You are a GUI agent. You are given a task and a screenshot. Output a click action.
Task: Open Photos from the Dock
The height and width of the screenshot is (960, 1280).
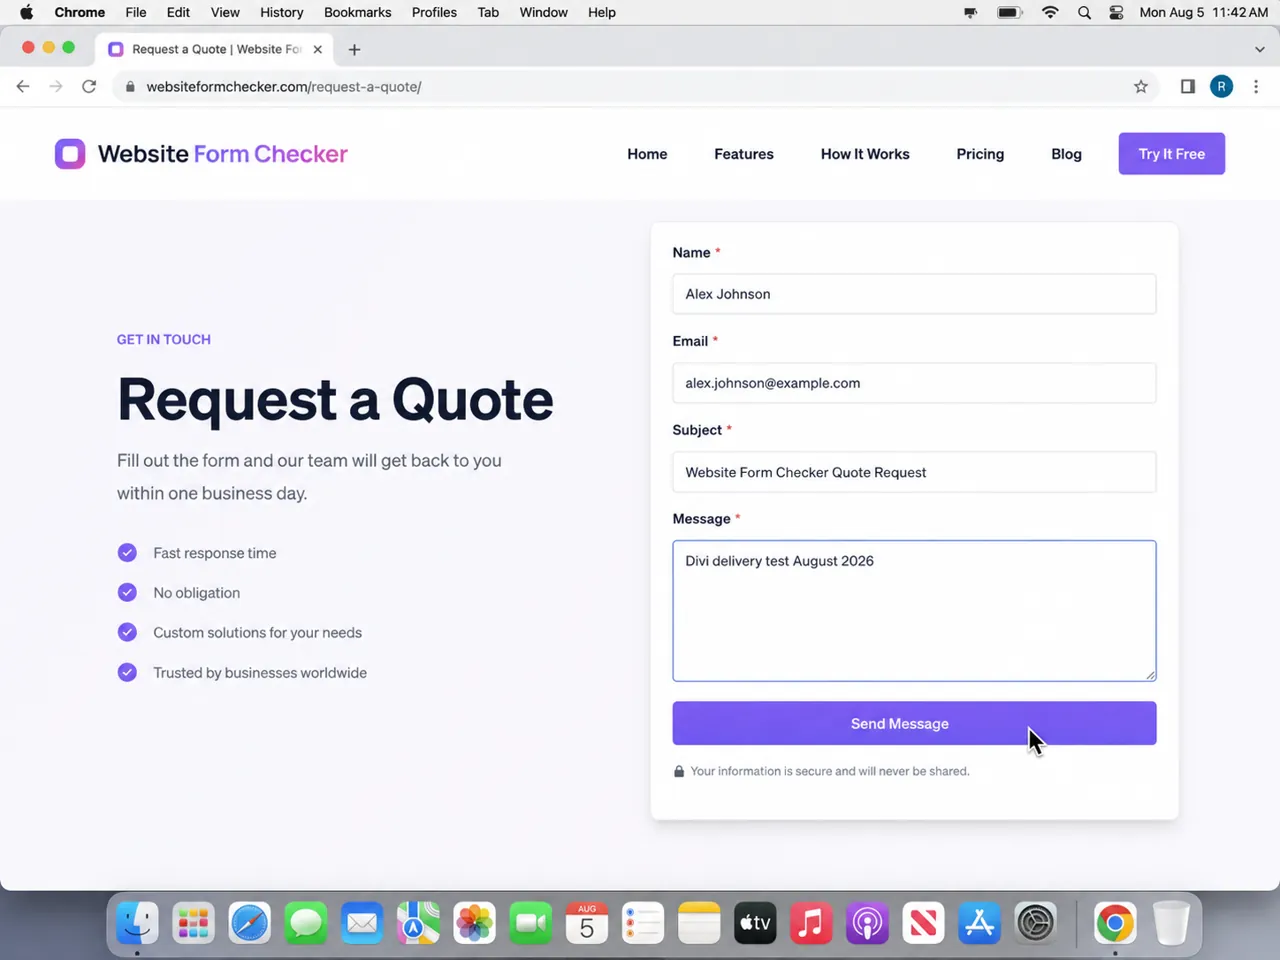click(474, 923)
